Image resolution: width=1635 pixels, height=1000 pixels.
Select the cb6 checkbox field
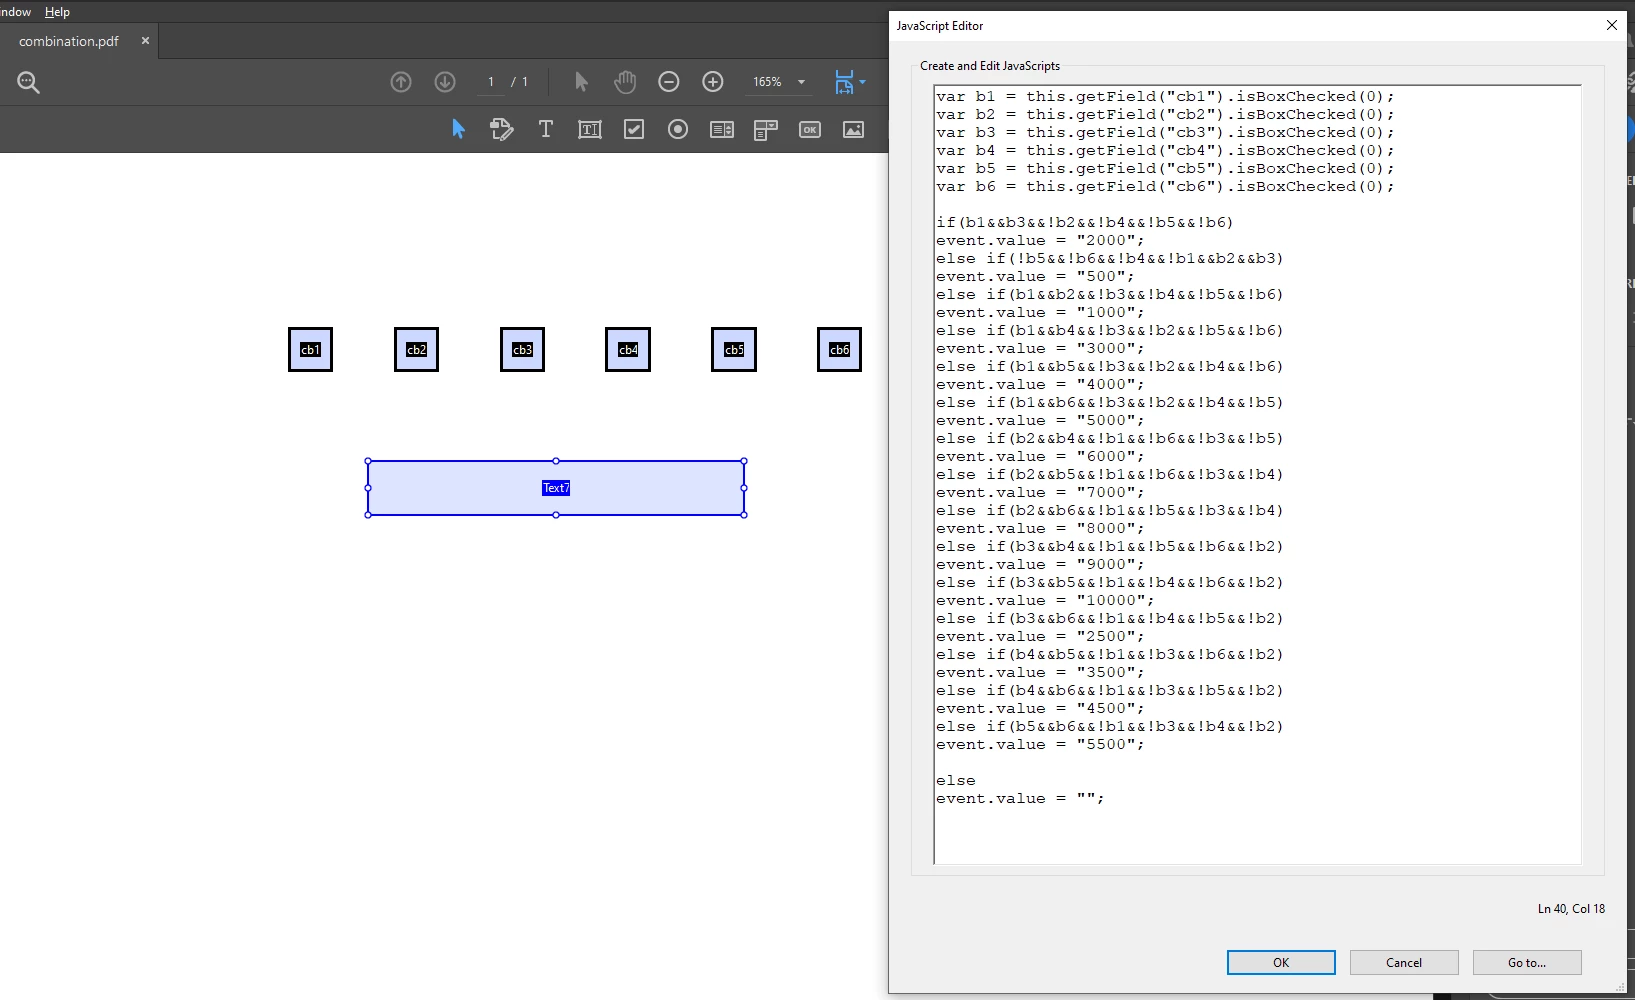(x=839, y=350)
